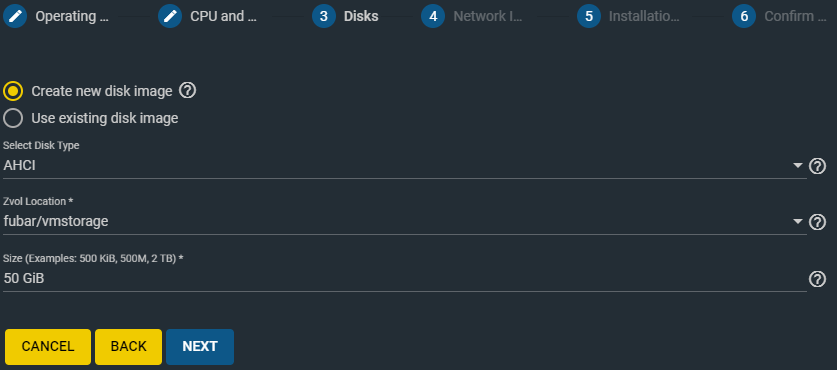
Task: Go to the Network Interface step label
Action: click(x=488, y=16)
